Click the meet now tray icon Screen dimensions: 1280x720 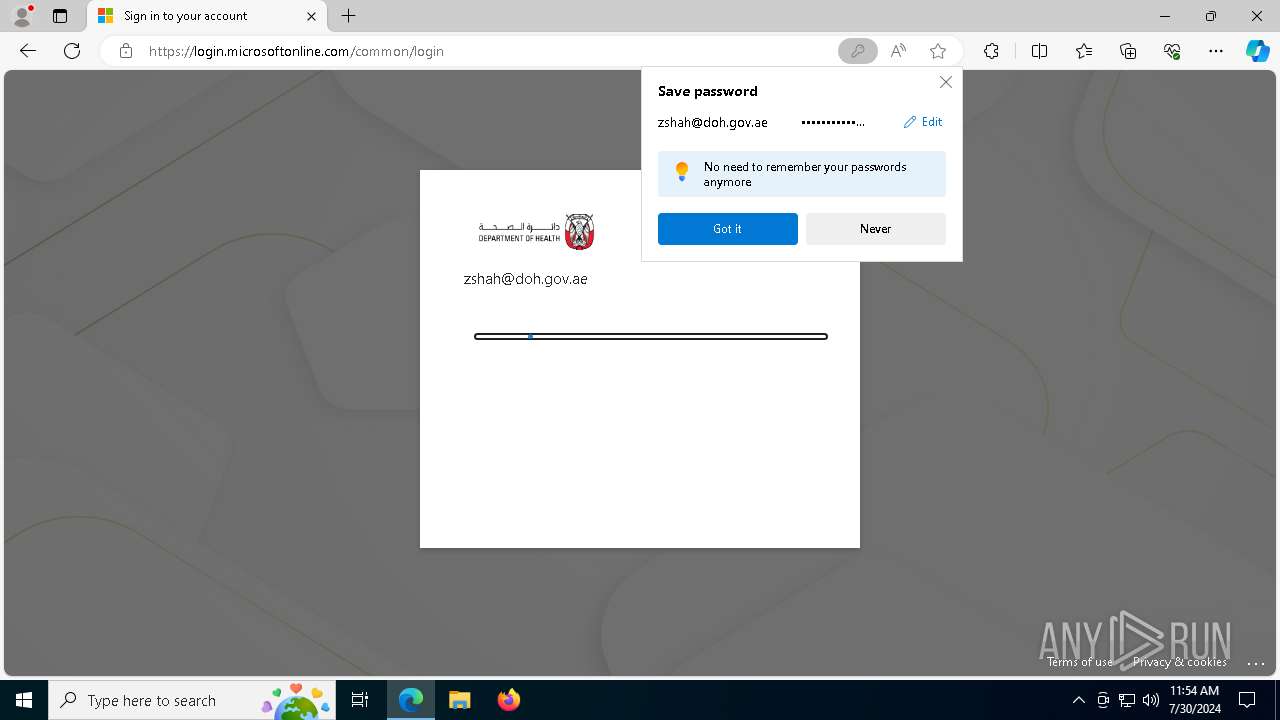pos(1103,700)
